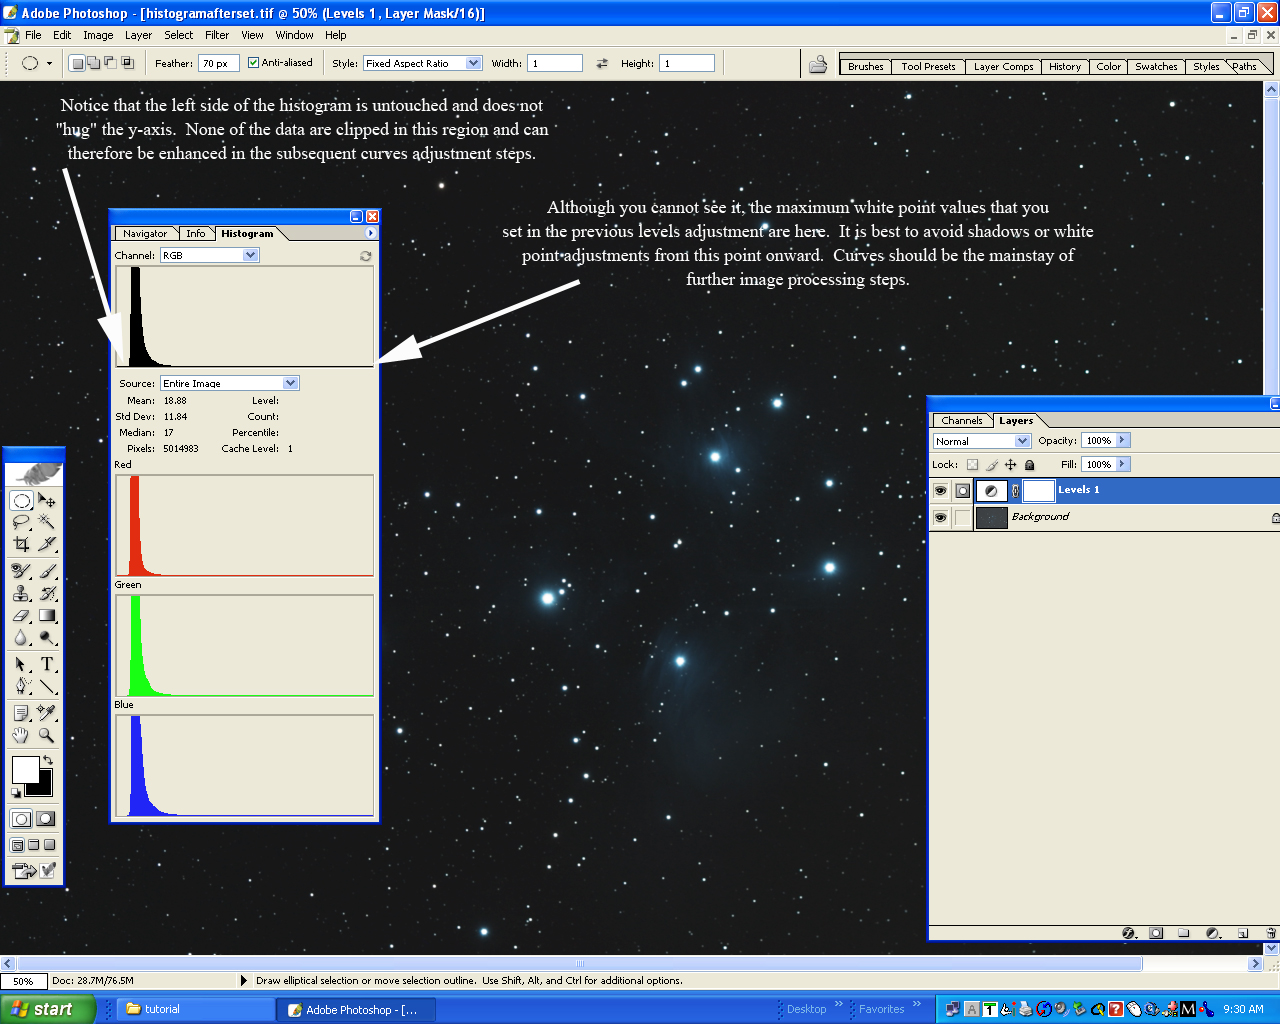The height and width of the screenshot is (1024, 1280).
Task: Hide the Levels 1 layer
Action: point(940,490)
